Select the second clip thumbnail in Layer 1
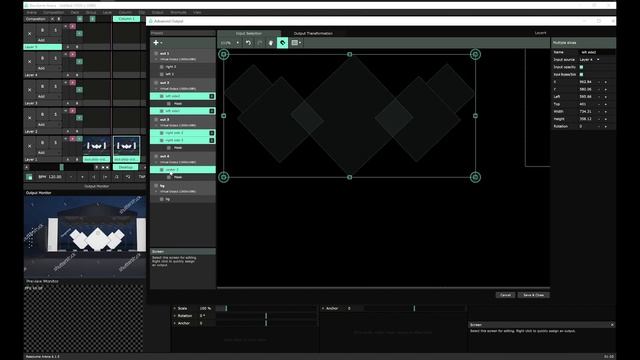Screen dimensions: 640x360 (126, 146)
